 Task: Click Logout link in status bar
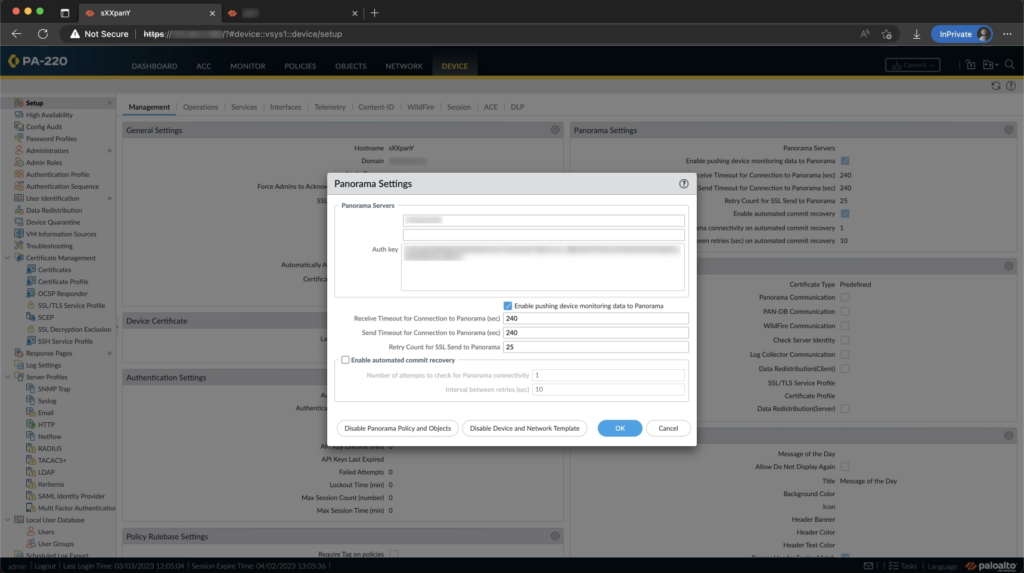pyautogui.click(x=45, y=566)
